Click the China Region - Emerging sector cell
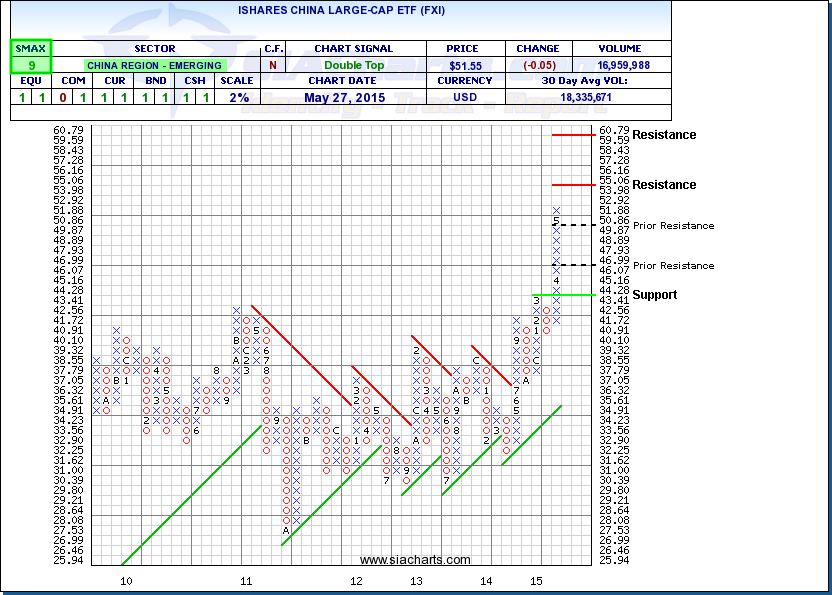This screenshot has width=832, height=595. pyautogui.click(x=155, y=65)
